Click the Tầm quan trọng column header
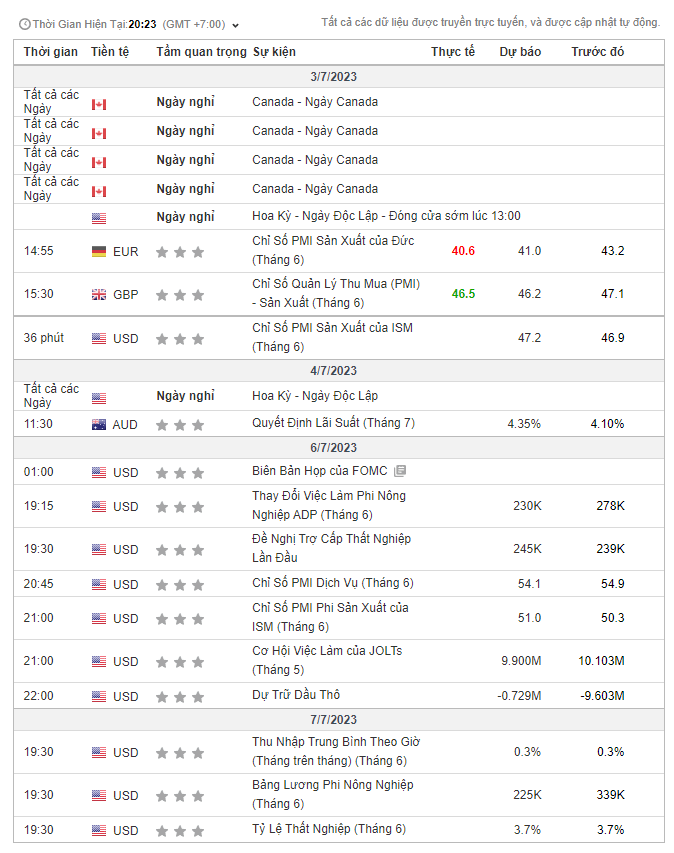The height and width of the screenshot is (853, 674). [201, 52]
